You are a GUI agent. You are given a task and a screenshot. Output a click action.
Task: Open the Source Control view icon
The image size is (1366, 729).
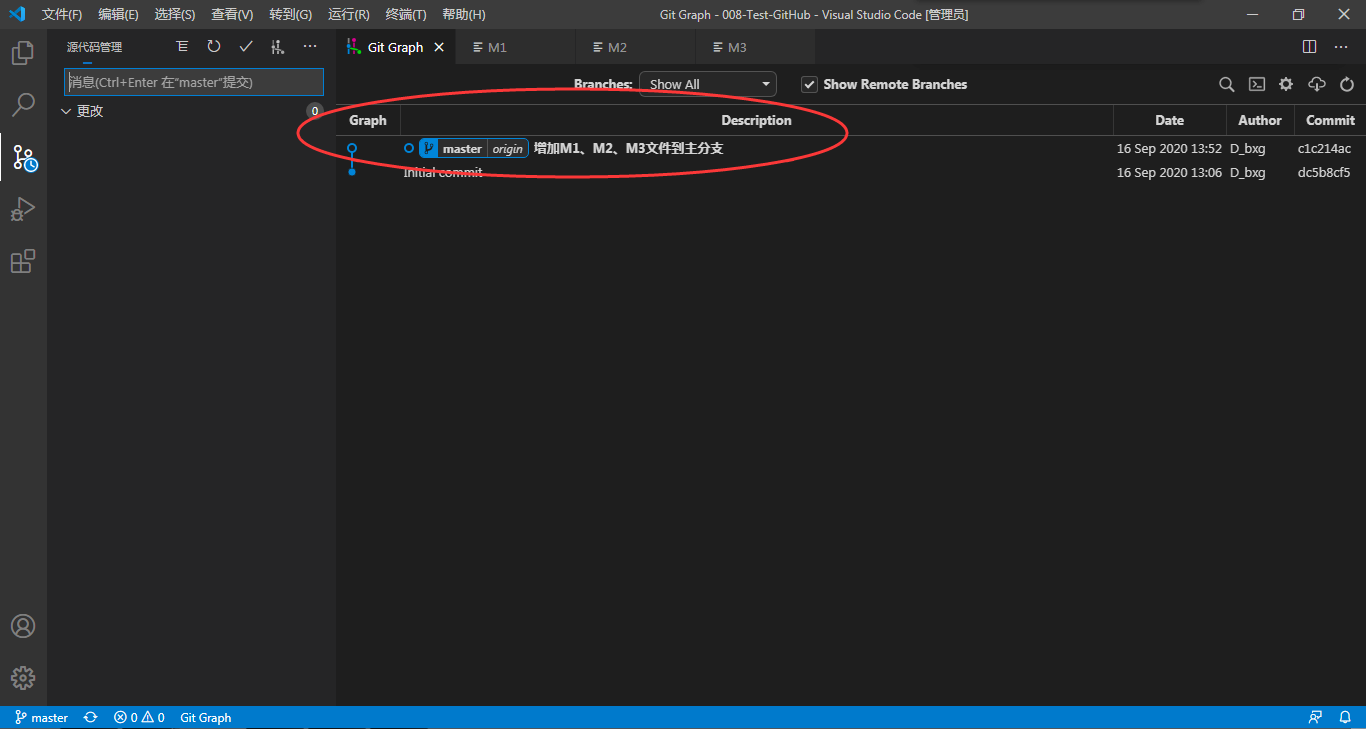point(23,157)
